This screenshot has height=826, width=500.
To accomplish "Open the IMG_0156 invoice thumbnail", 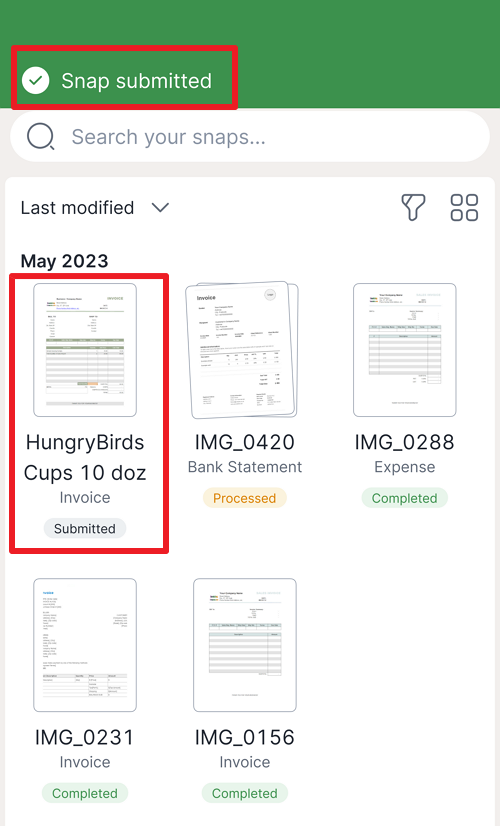I will coord(245,645).
